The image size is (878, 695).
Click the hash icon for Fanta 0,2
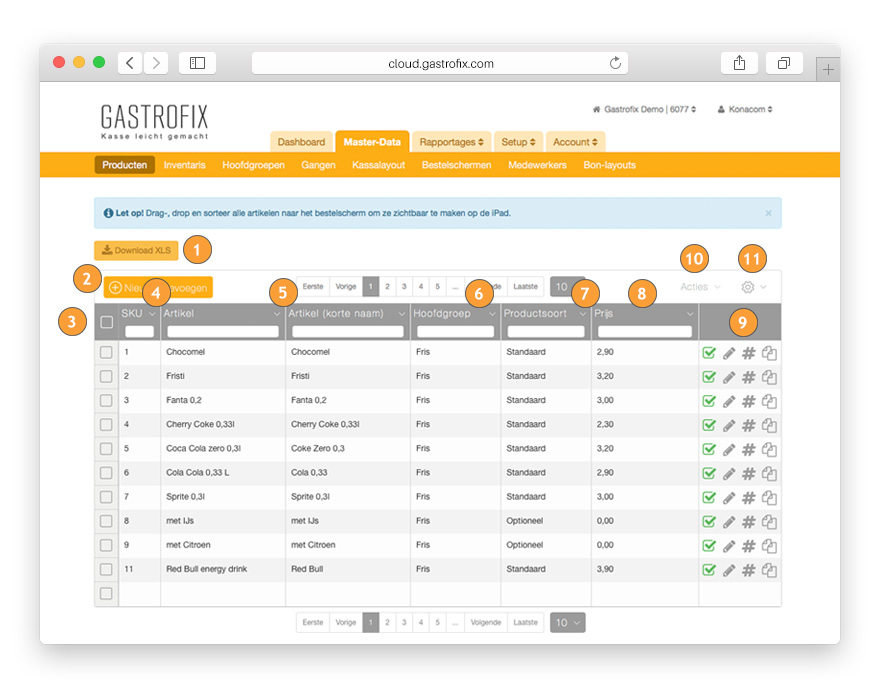click(x=748, y=401)
